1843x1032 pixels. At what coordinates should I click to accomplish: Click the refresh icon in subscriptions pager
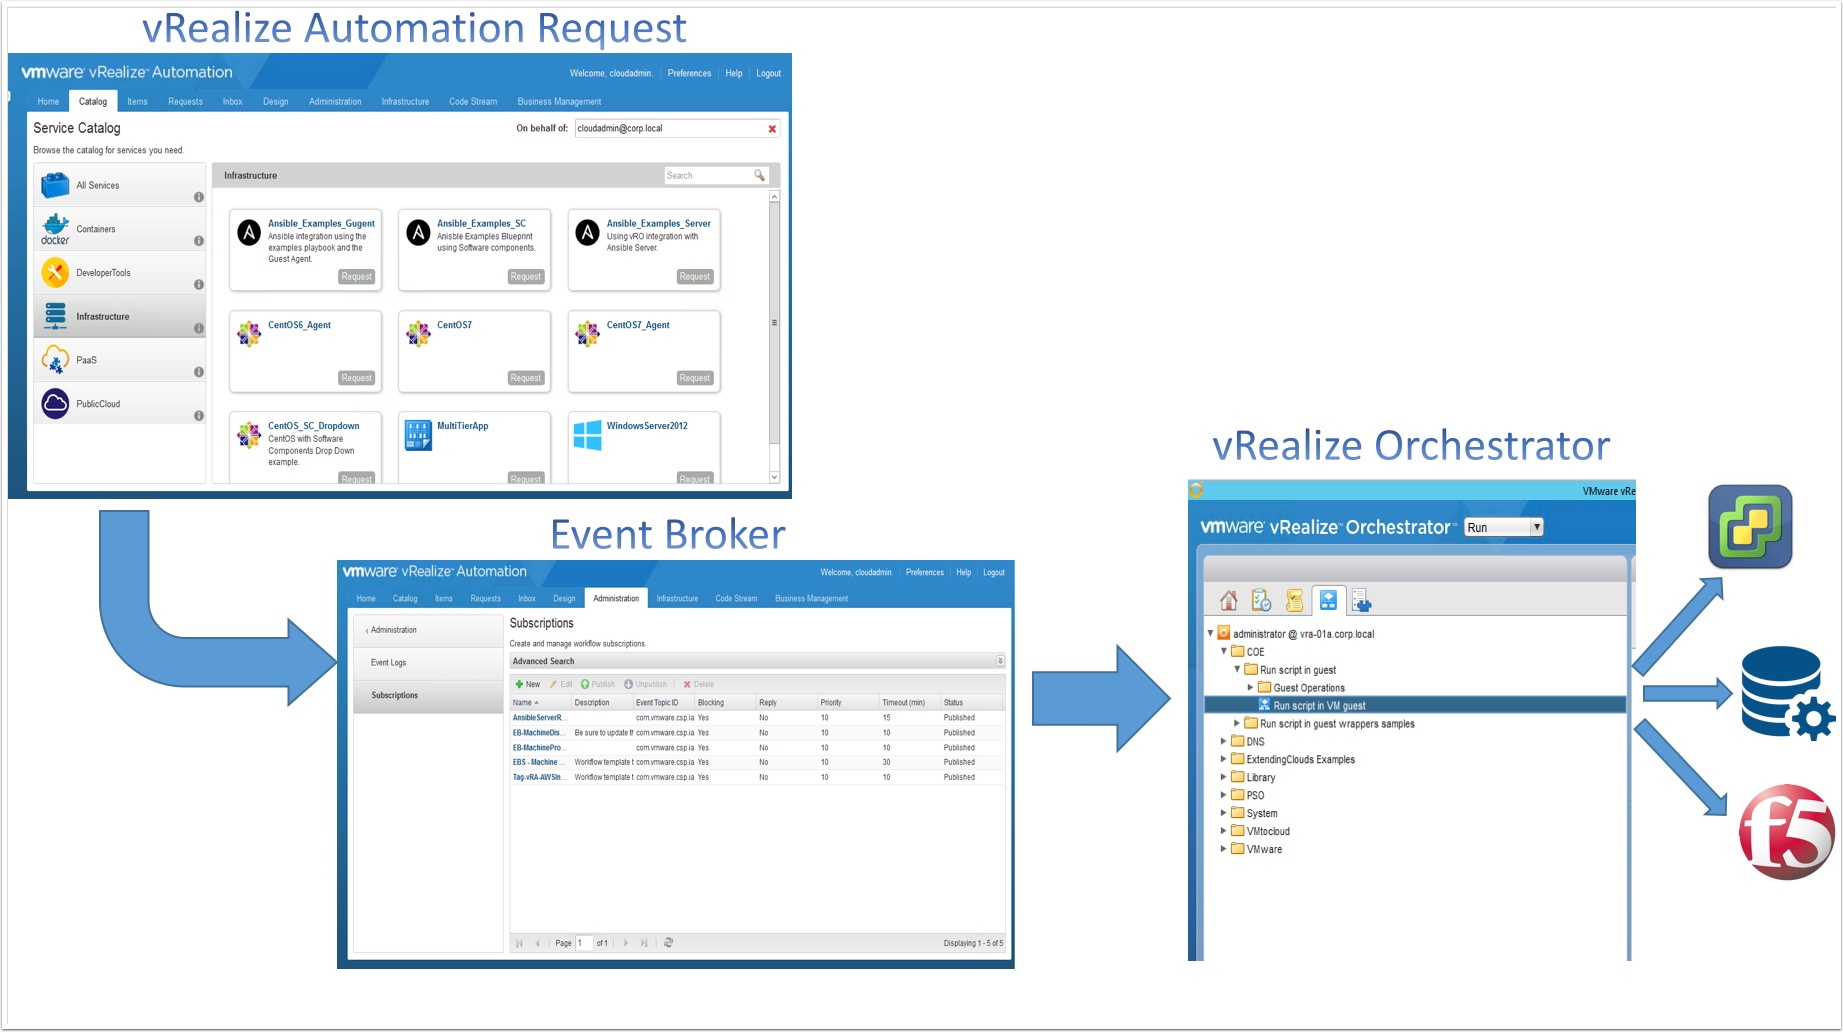pyautogui.click(x=669, y=943)
